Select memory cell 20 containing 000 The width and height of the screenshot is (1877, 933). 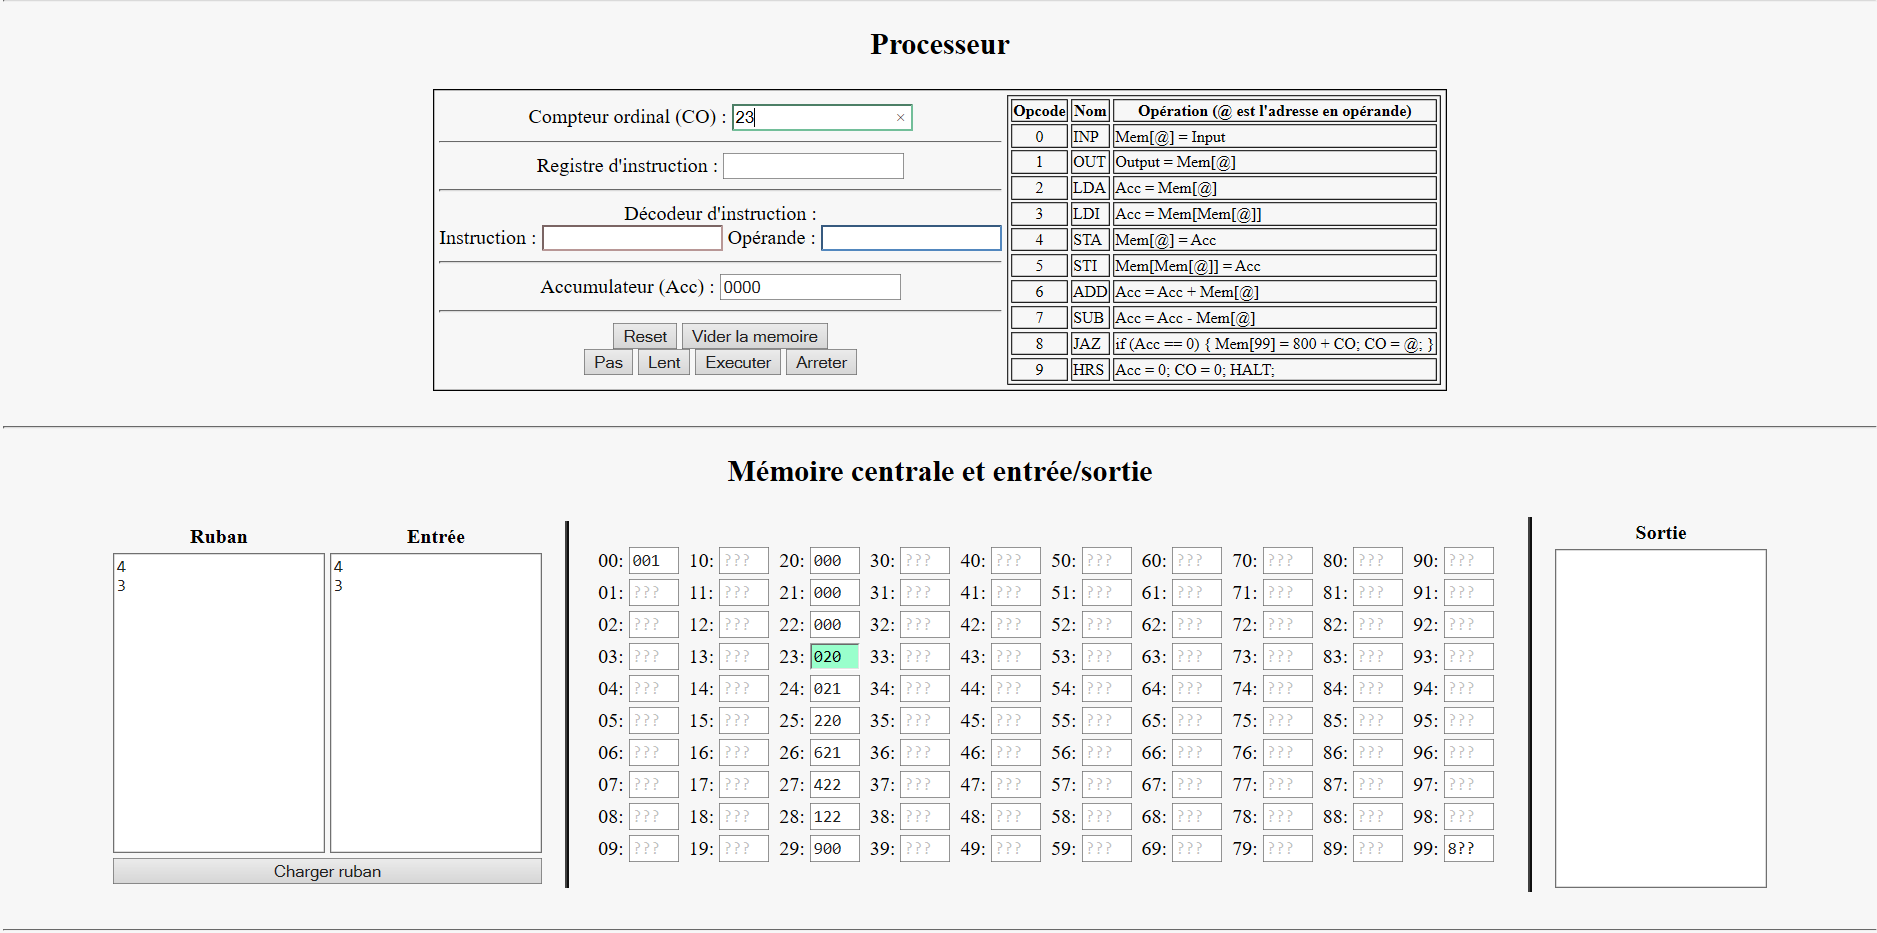click(834, 561)
